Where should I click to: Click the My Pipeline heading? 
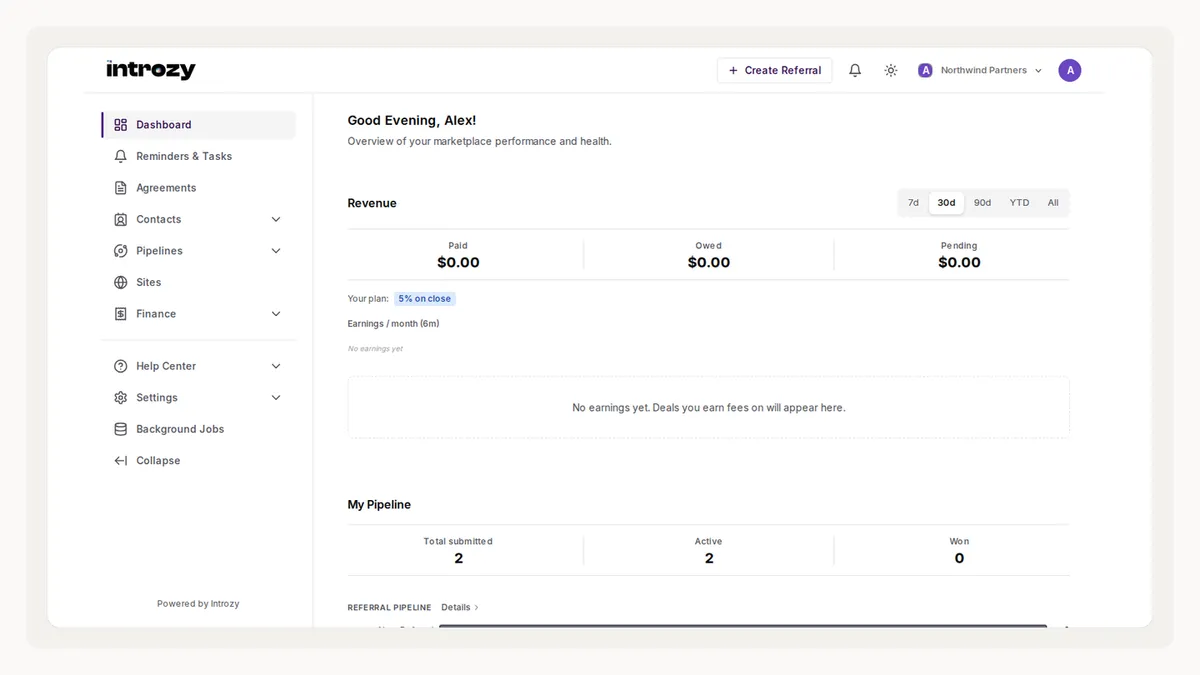(379, 505)
